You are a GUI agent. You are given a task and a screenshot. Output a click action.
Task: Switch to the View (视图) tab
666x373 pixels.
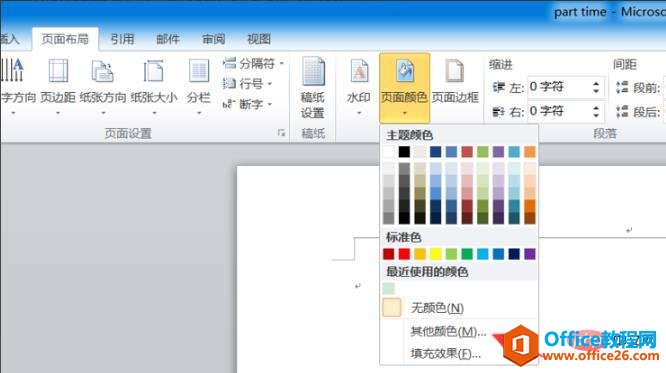point(259,39)
